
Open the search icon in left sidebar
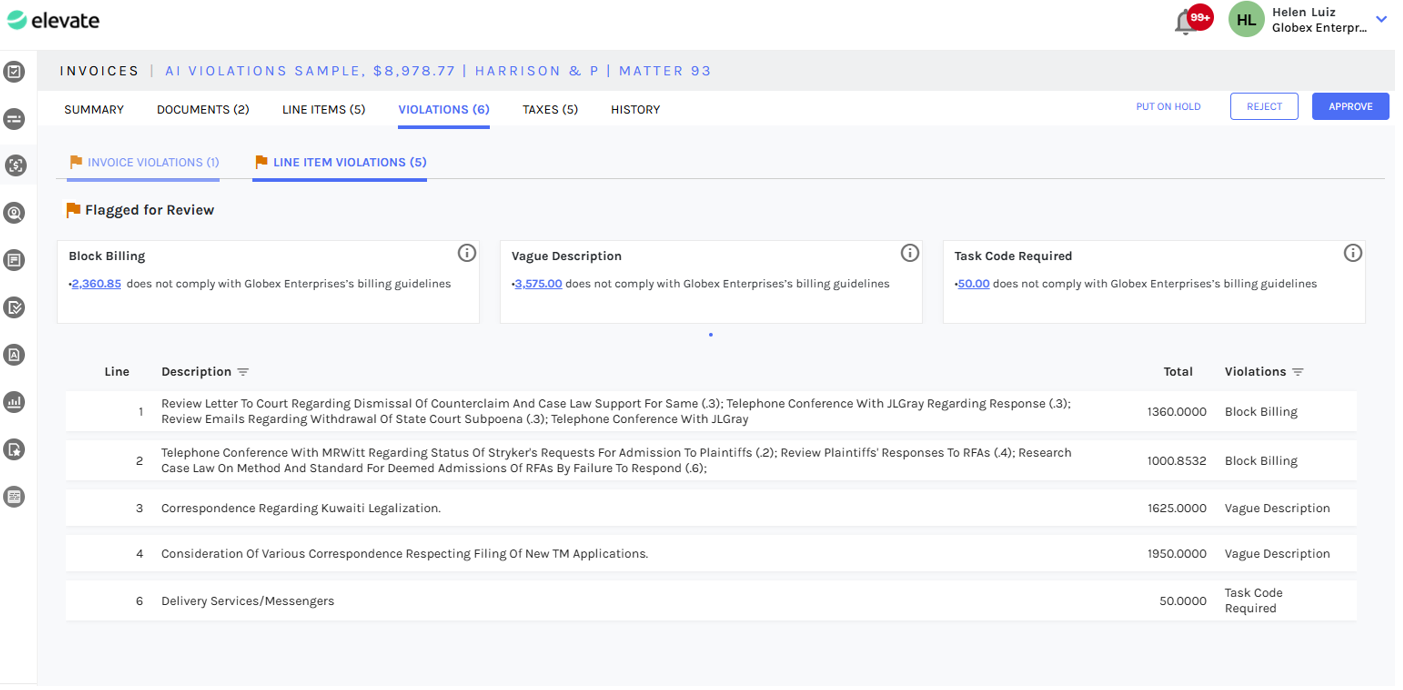click(14, 213)
